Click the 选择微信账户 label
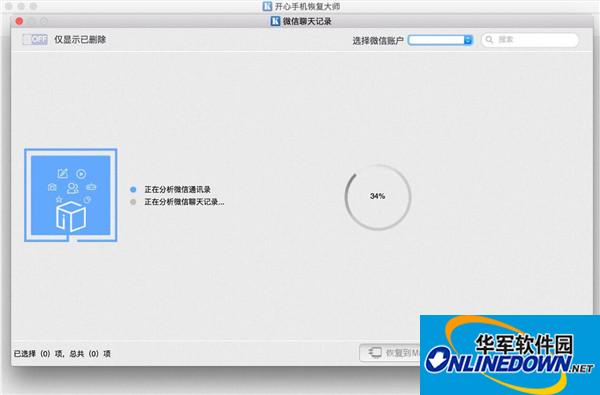This screenshot has height=395, width=600. (378, 41)
